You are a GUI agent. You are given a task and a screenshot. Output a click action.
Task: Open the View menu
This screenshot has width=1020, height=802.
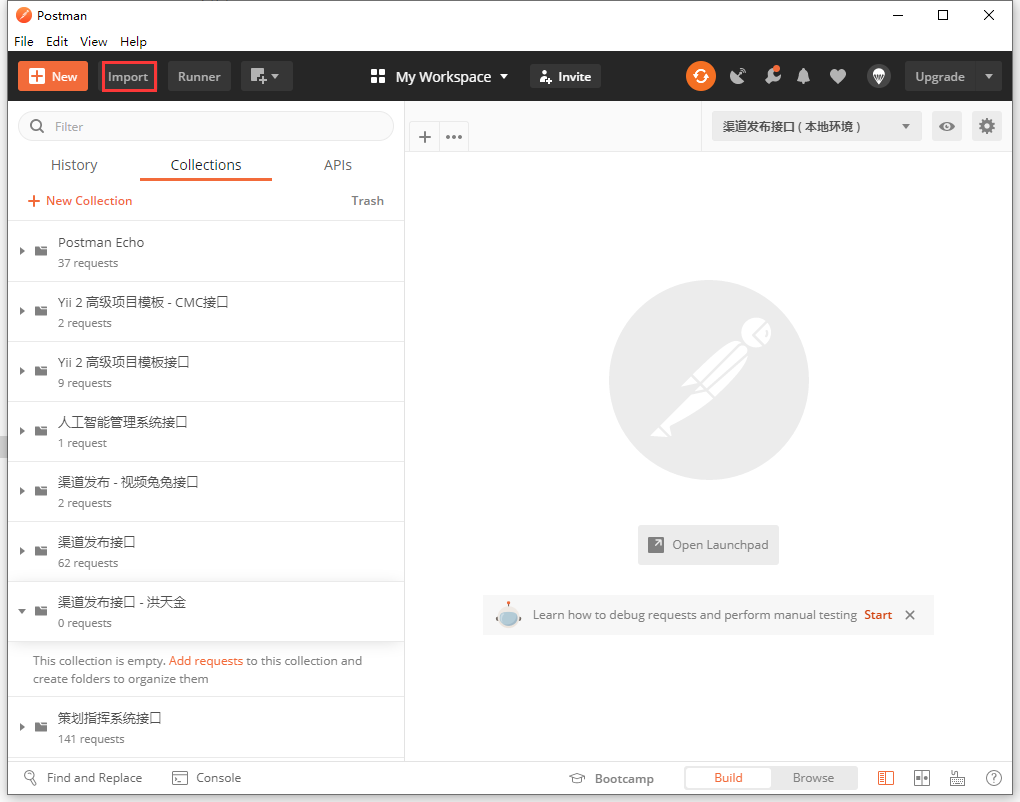(x=94, y=42)
